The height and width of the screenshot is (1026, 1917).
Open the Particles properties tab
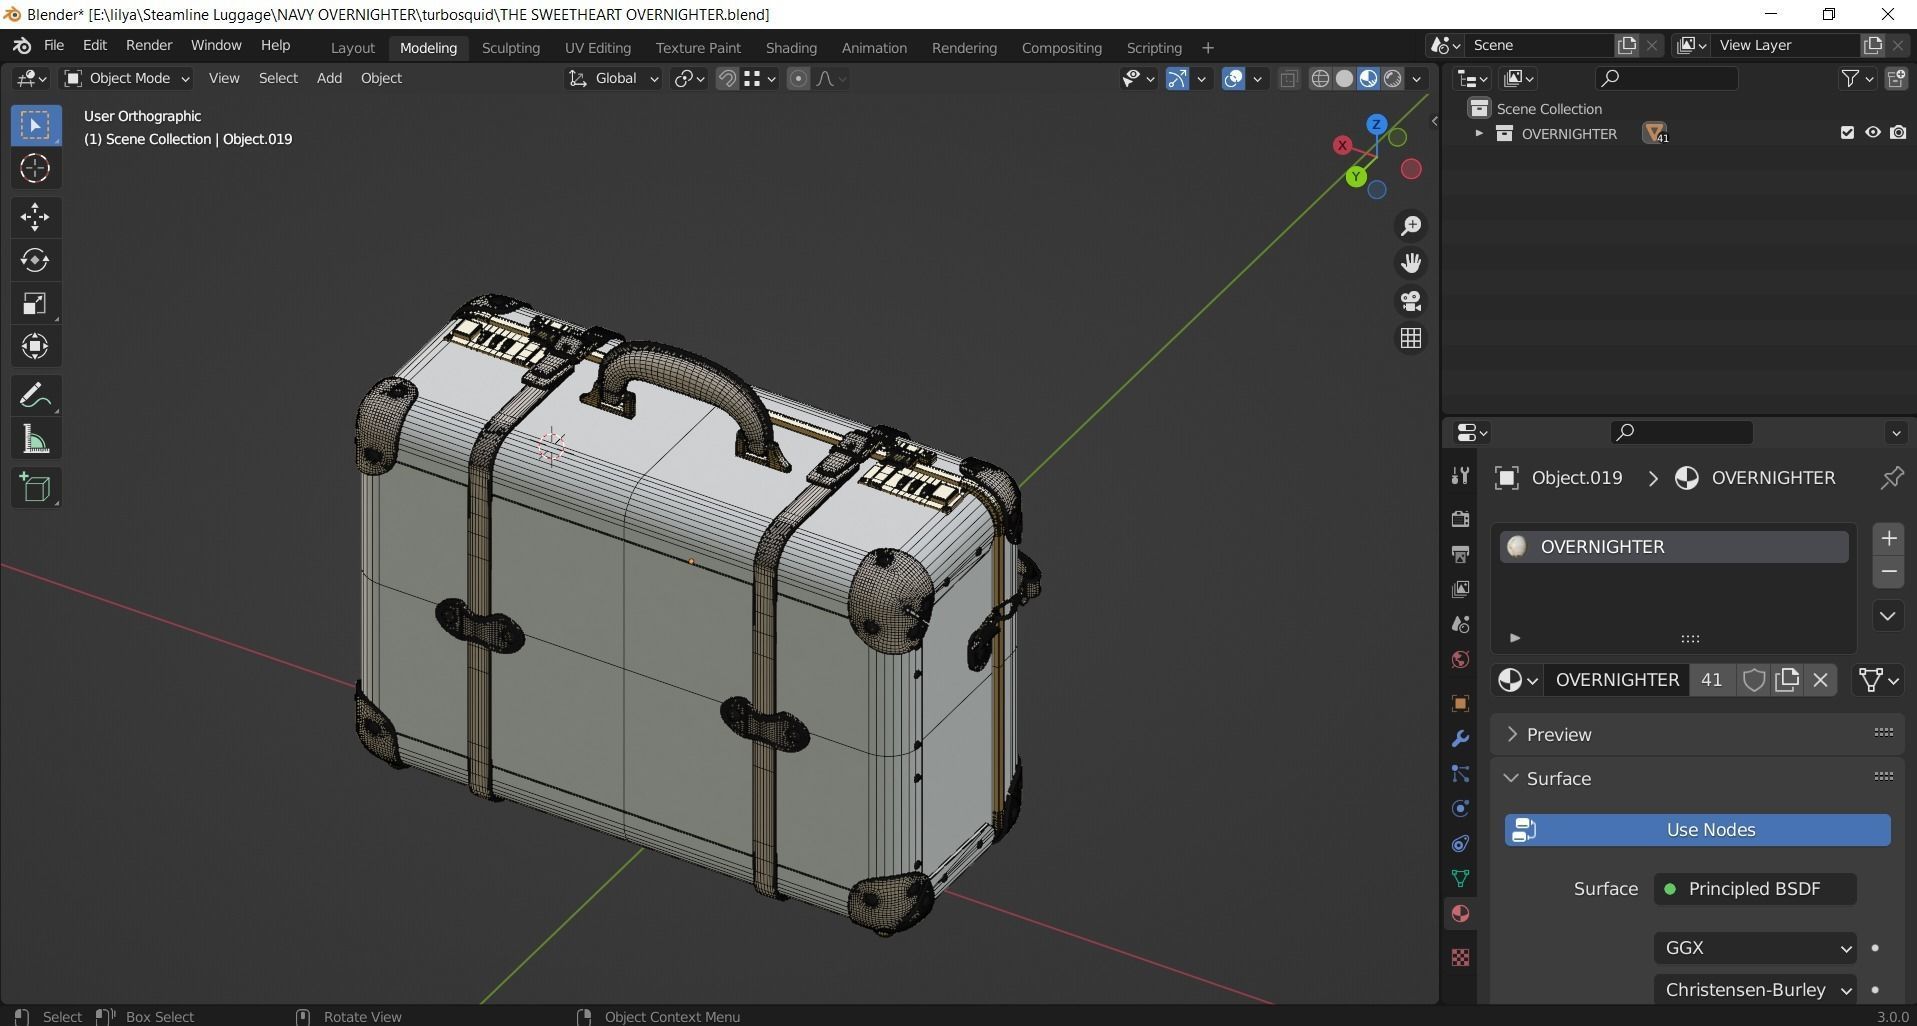coord(1460,774)
